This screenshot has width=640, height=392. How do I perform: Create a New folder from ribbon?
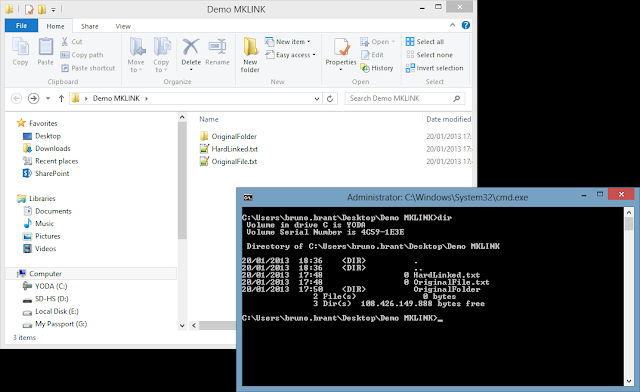pyautogui.click(x=250, y=55)
